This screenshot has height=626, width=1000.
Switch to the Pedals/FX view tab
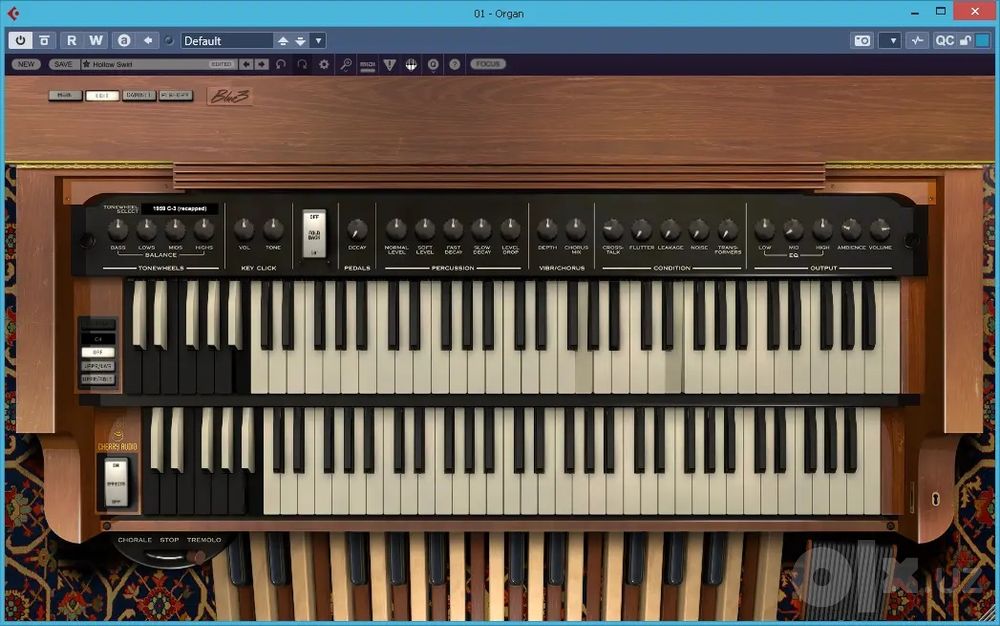175,96
